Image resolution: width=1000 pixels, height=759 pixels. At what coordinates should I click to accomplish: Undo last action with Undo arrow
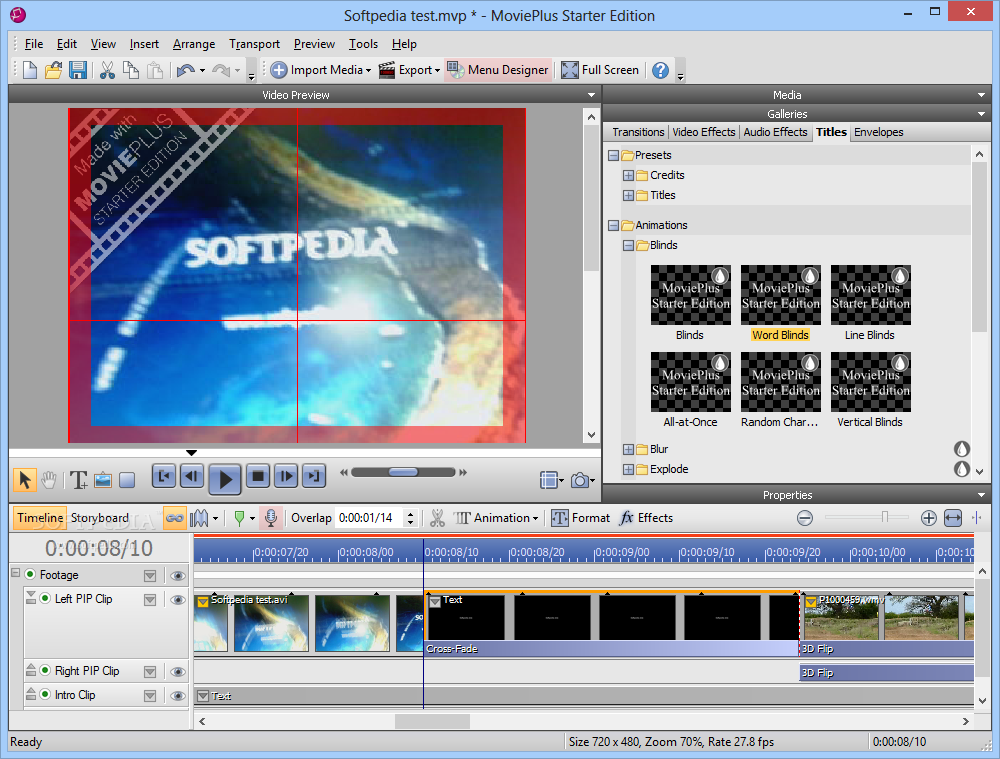(x=186, y=70)
